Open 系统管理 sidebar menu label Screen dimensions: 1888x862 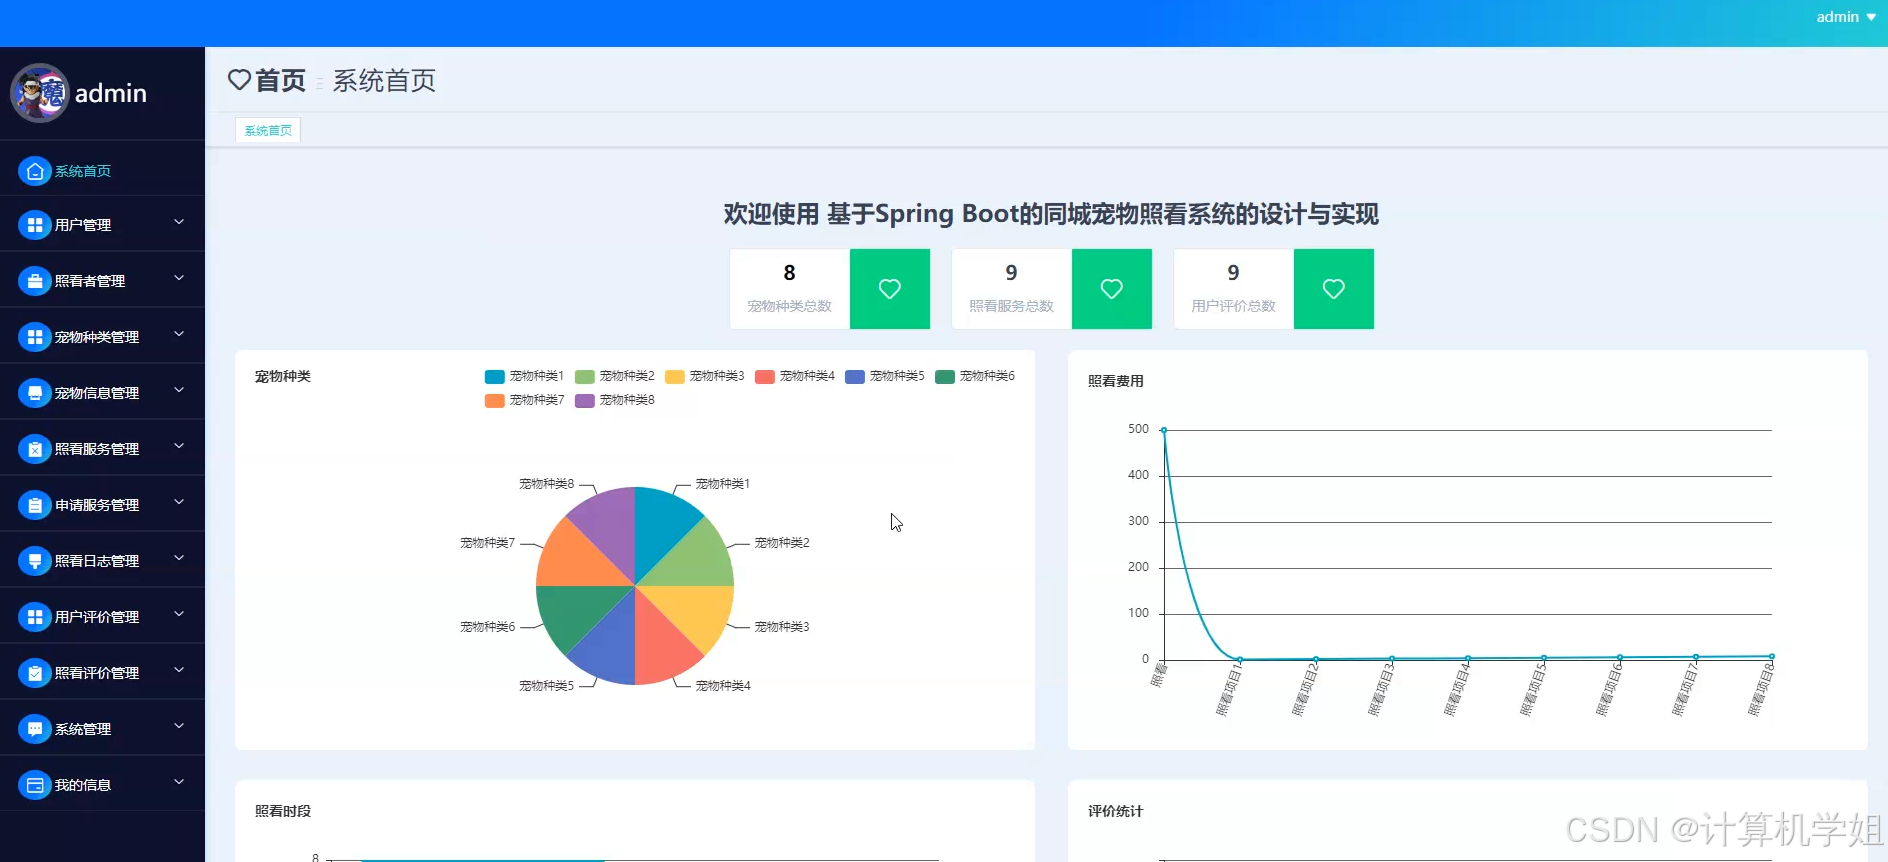tap(83, 729)
